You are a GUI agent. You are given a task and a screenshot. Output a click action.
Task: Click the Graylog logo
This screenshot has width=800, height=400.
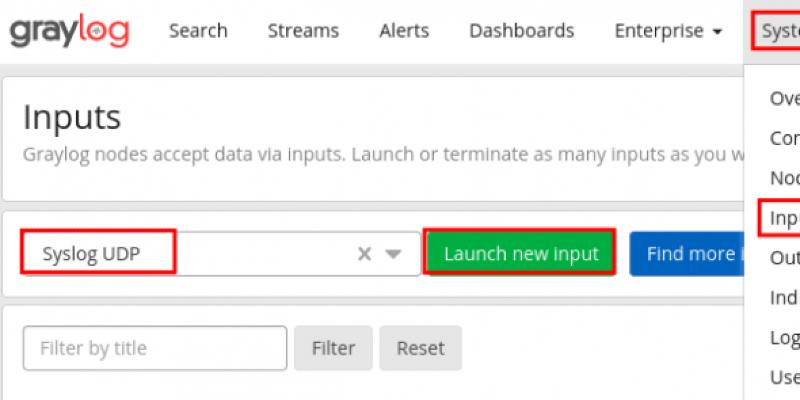coord(69,31)
